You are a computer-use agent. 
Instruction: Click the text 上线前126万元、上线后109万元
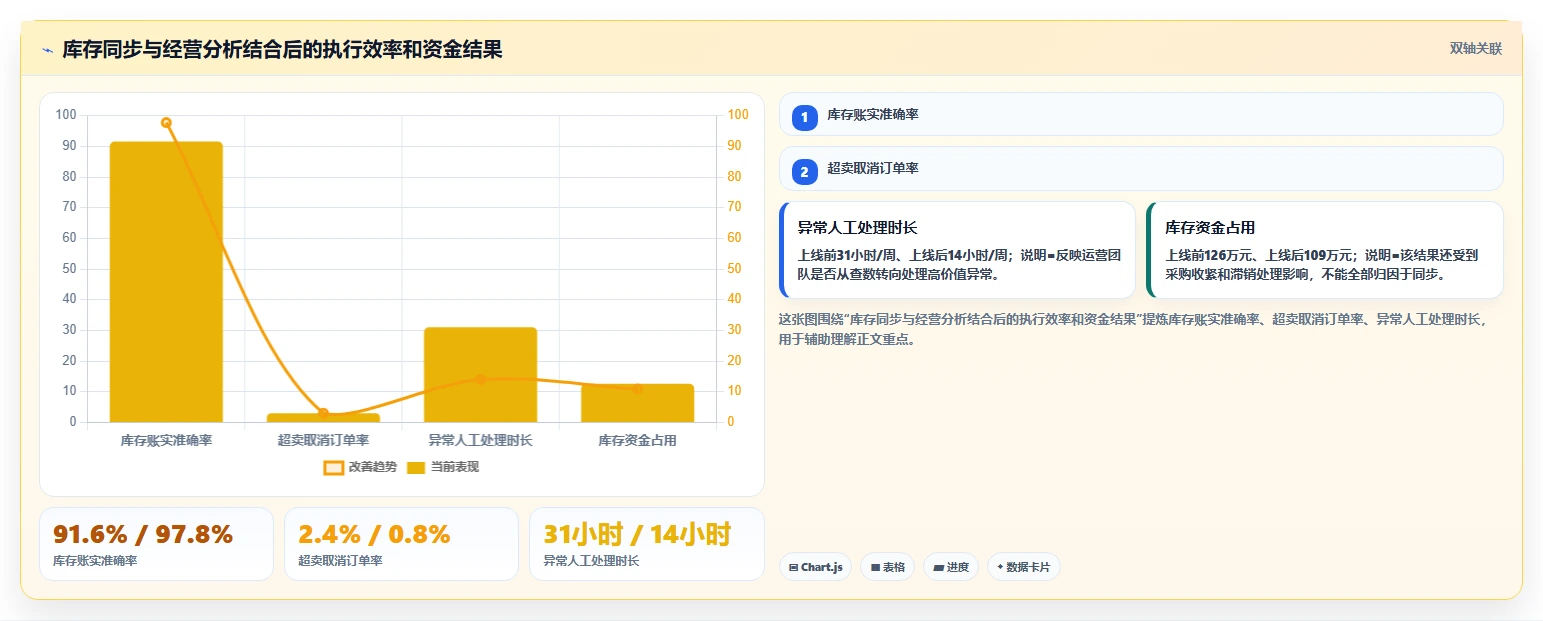tap(1257, 255)
